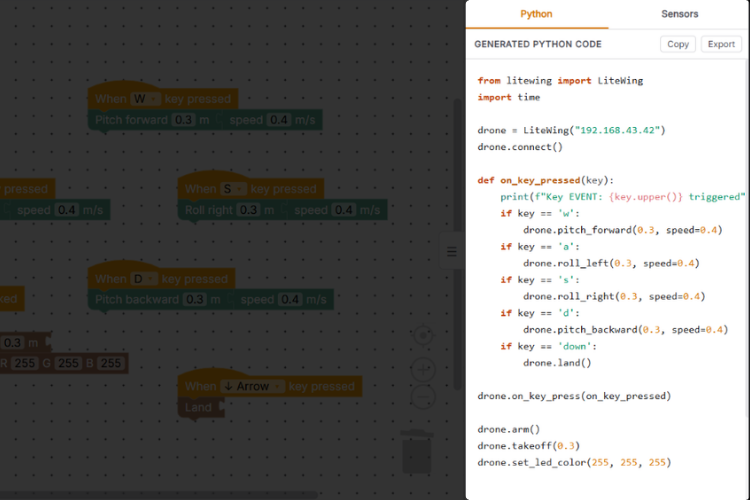Viewport: 750px width, 500px height.
Task: Click the 'drone.roll_right' code line
Action: [614, 297]
